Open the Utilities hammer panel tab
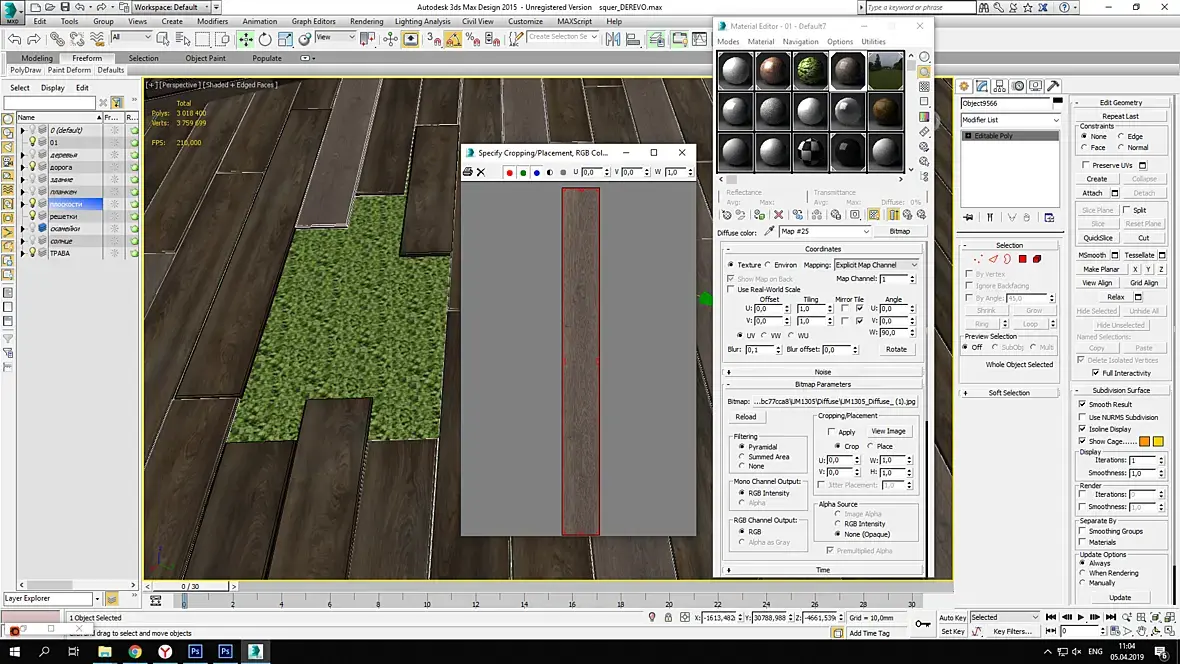Image resolution: width=1180 pixels, height=664 pixels. click(x=1053, y=87)
